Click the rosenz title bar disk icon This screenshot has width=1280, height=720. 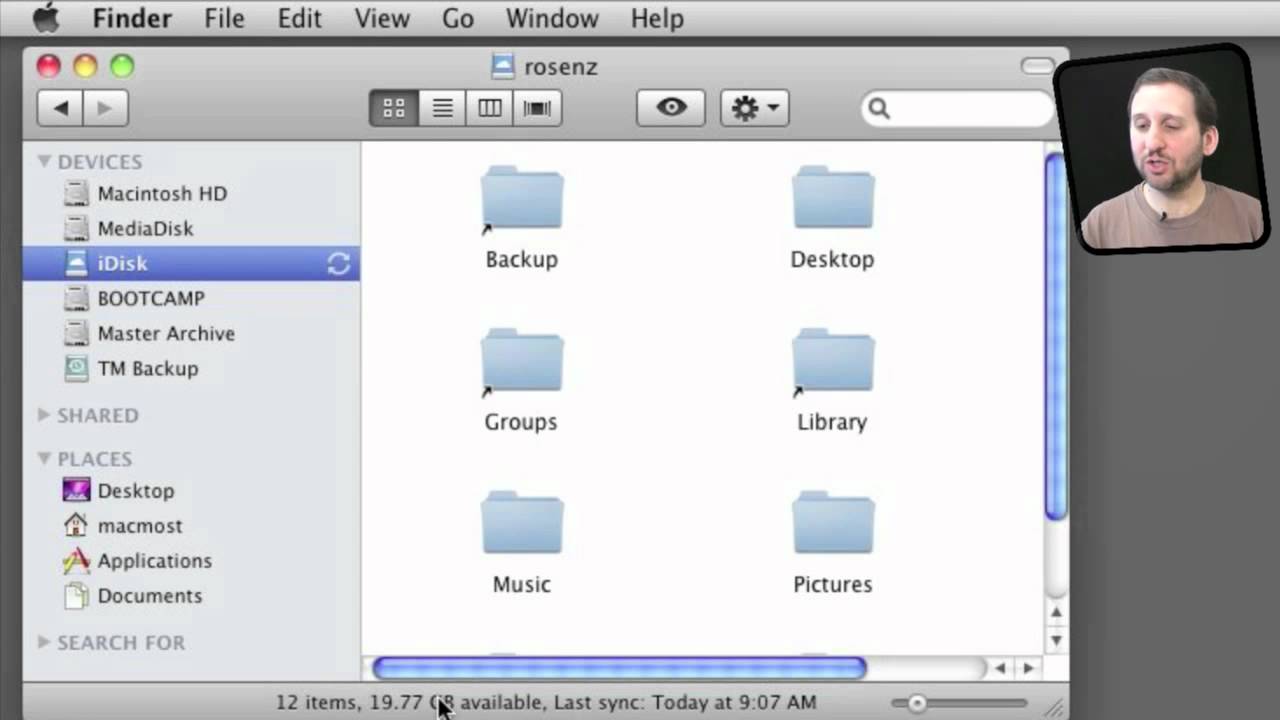[504, 66]
